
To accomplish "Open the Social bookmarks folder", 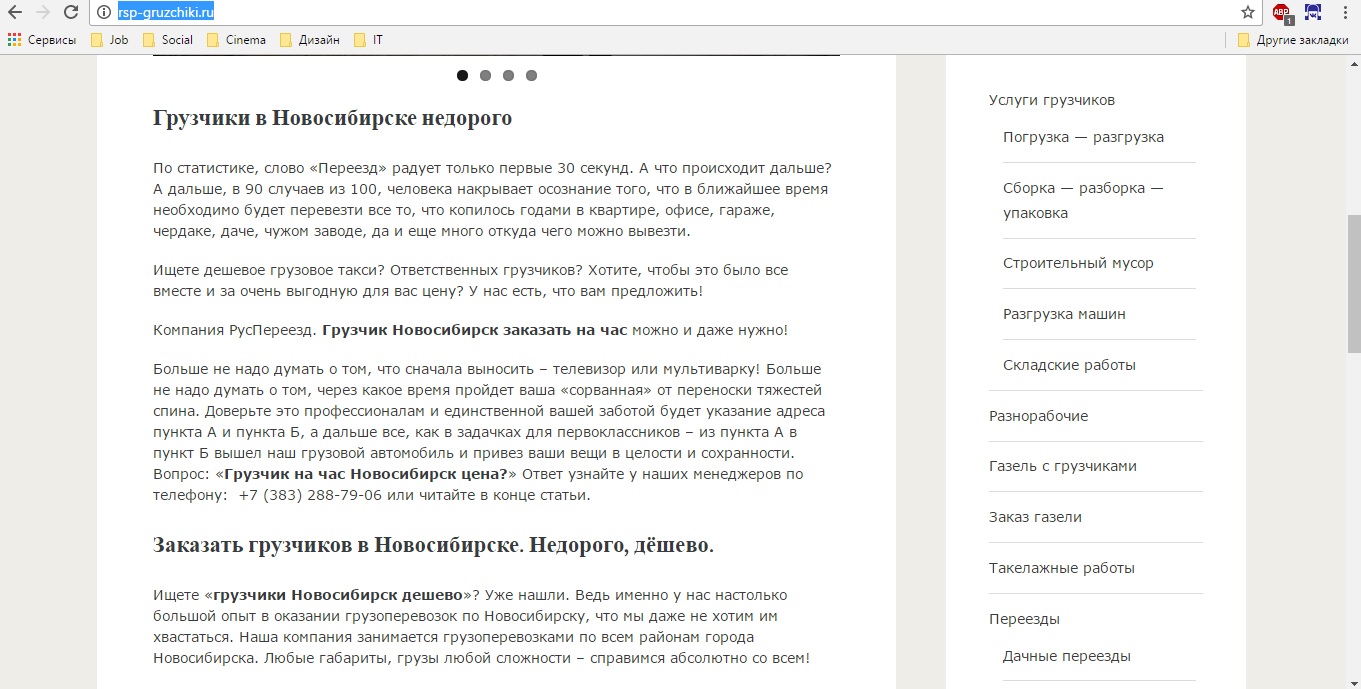I will [167, 40].
